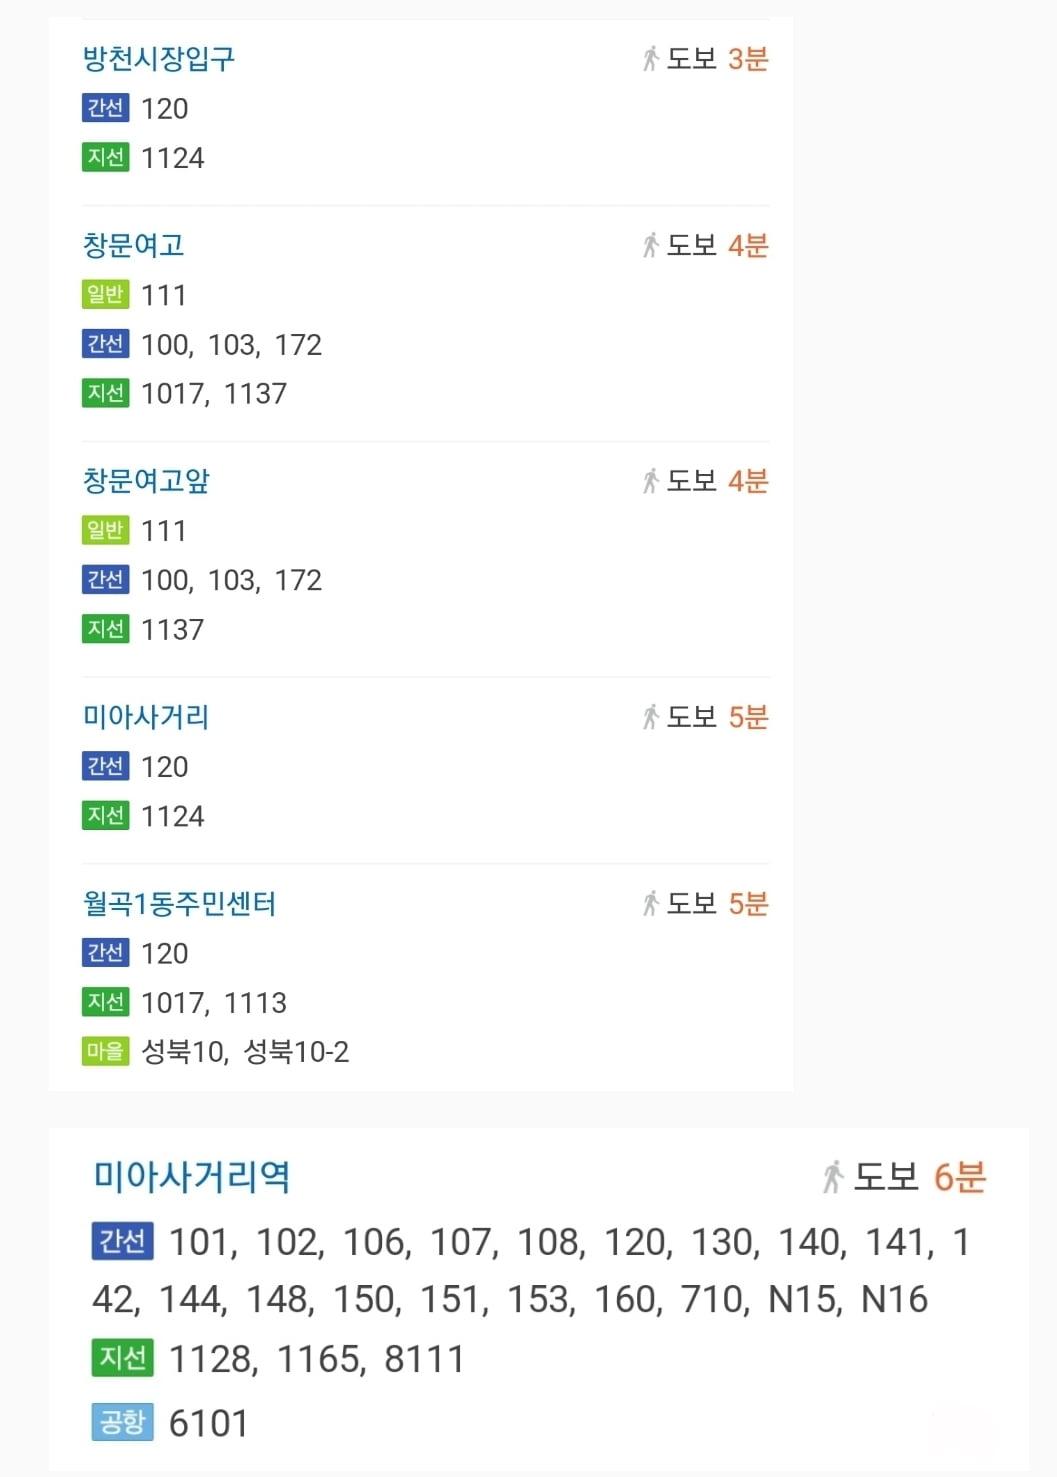Click walking icon beside 도보 6분

pyautogui.click(x=832, y=1177)
